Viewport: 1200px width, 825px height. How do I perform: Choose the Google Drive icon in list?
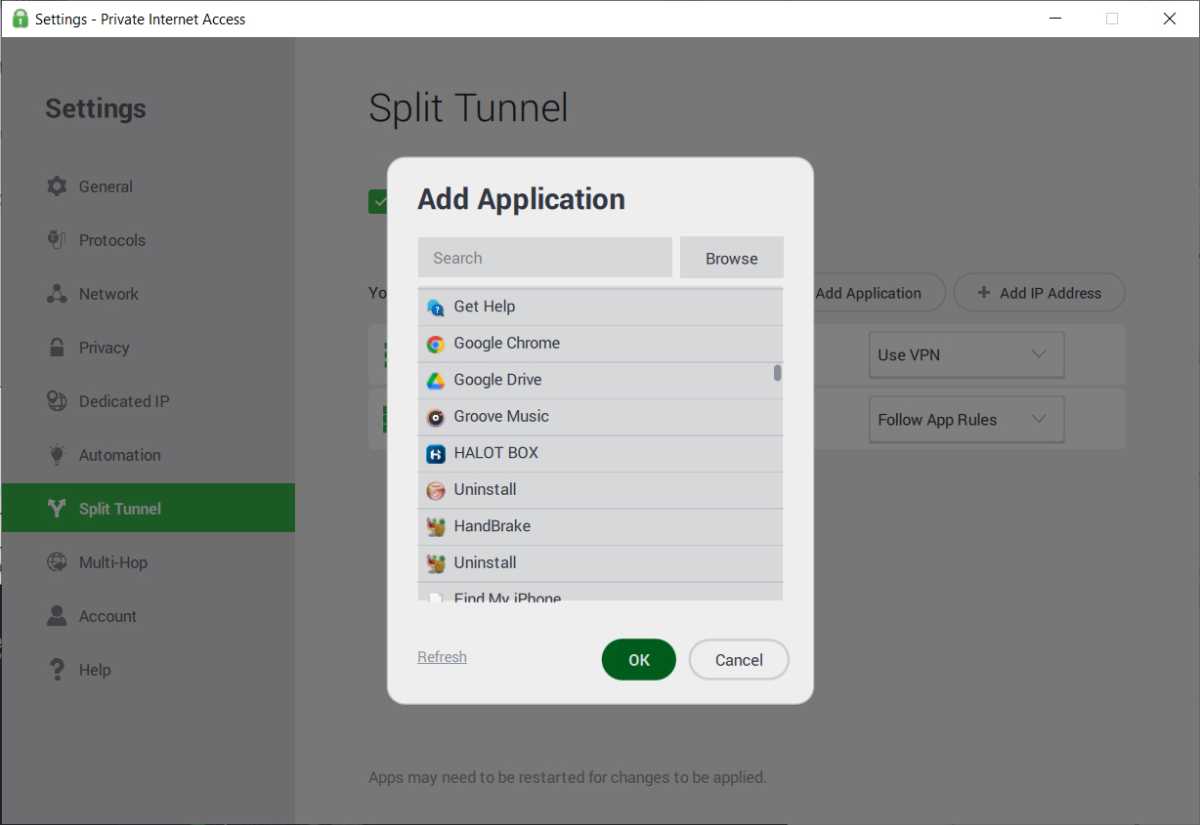[435, 380]
